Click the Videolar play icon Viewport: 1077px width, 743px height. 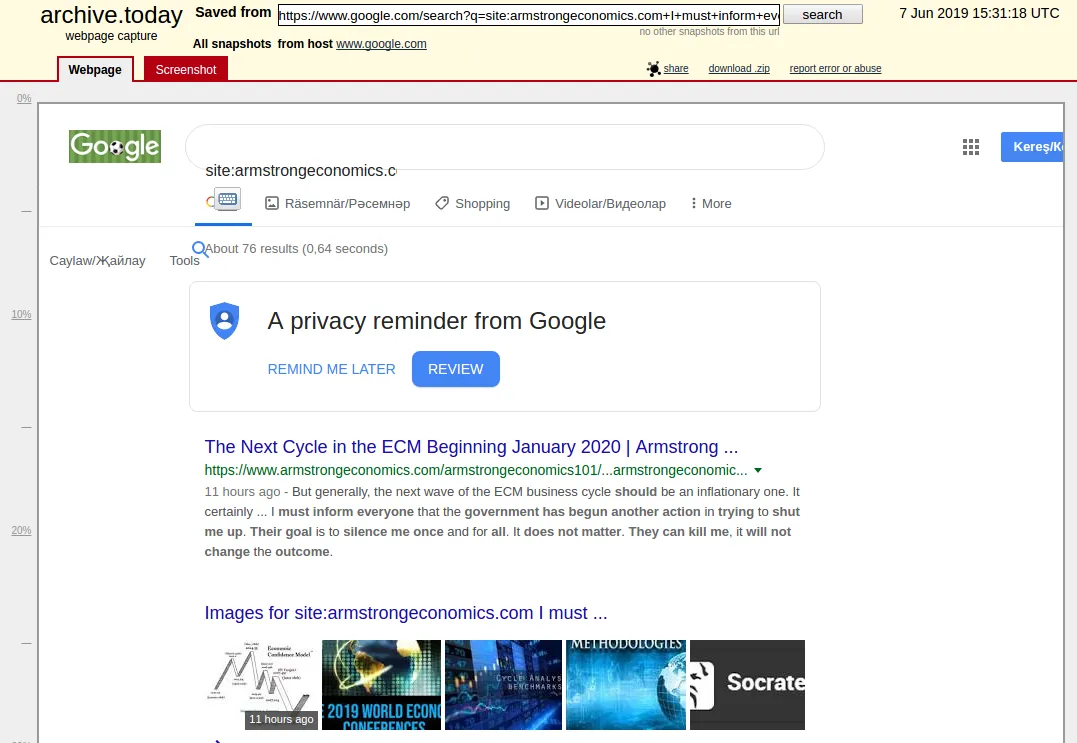pyautogui.click(x=542, y=203)
